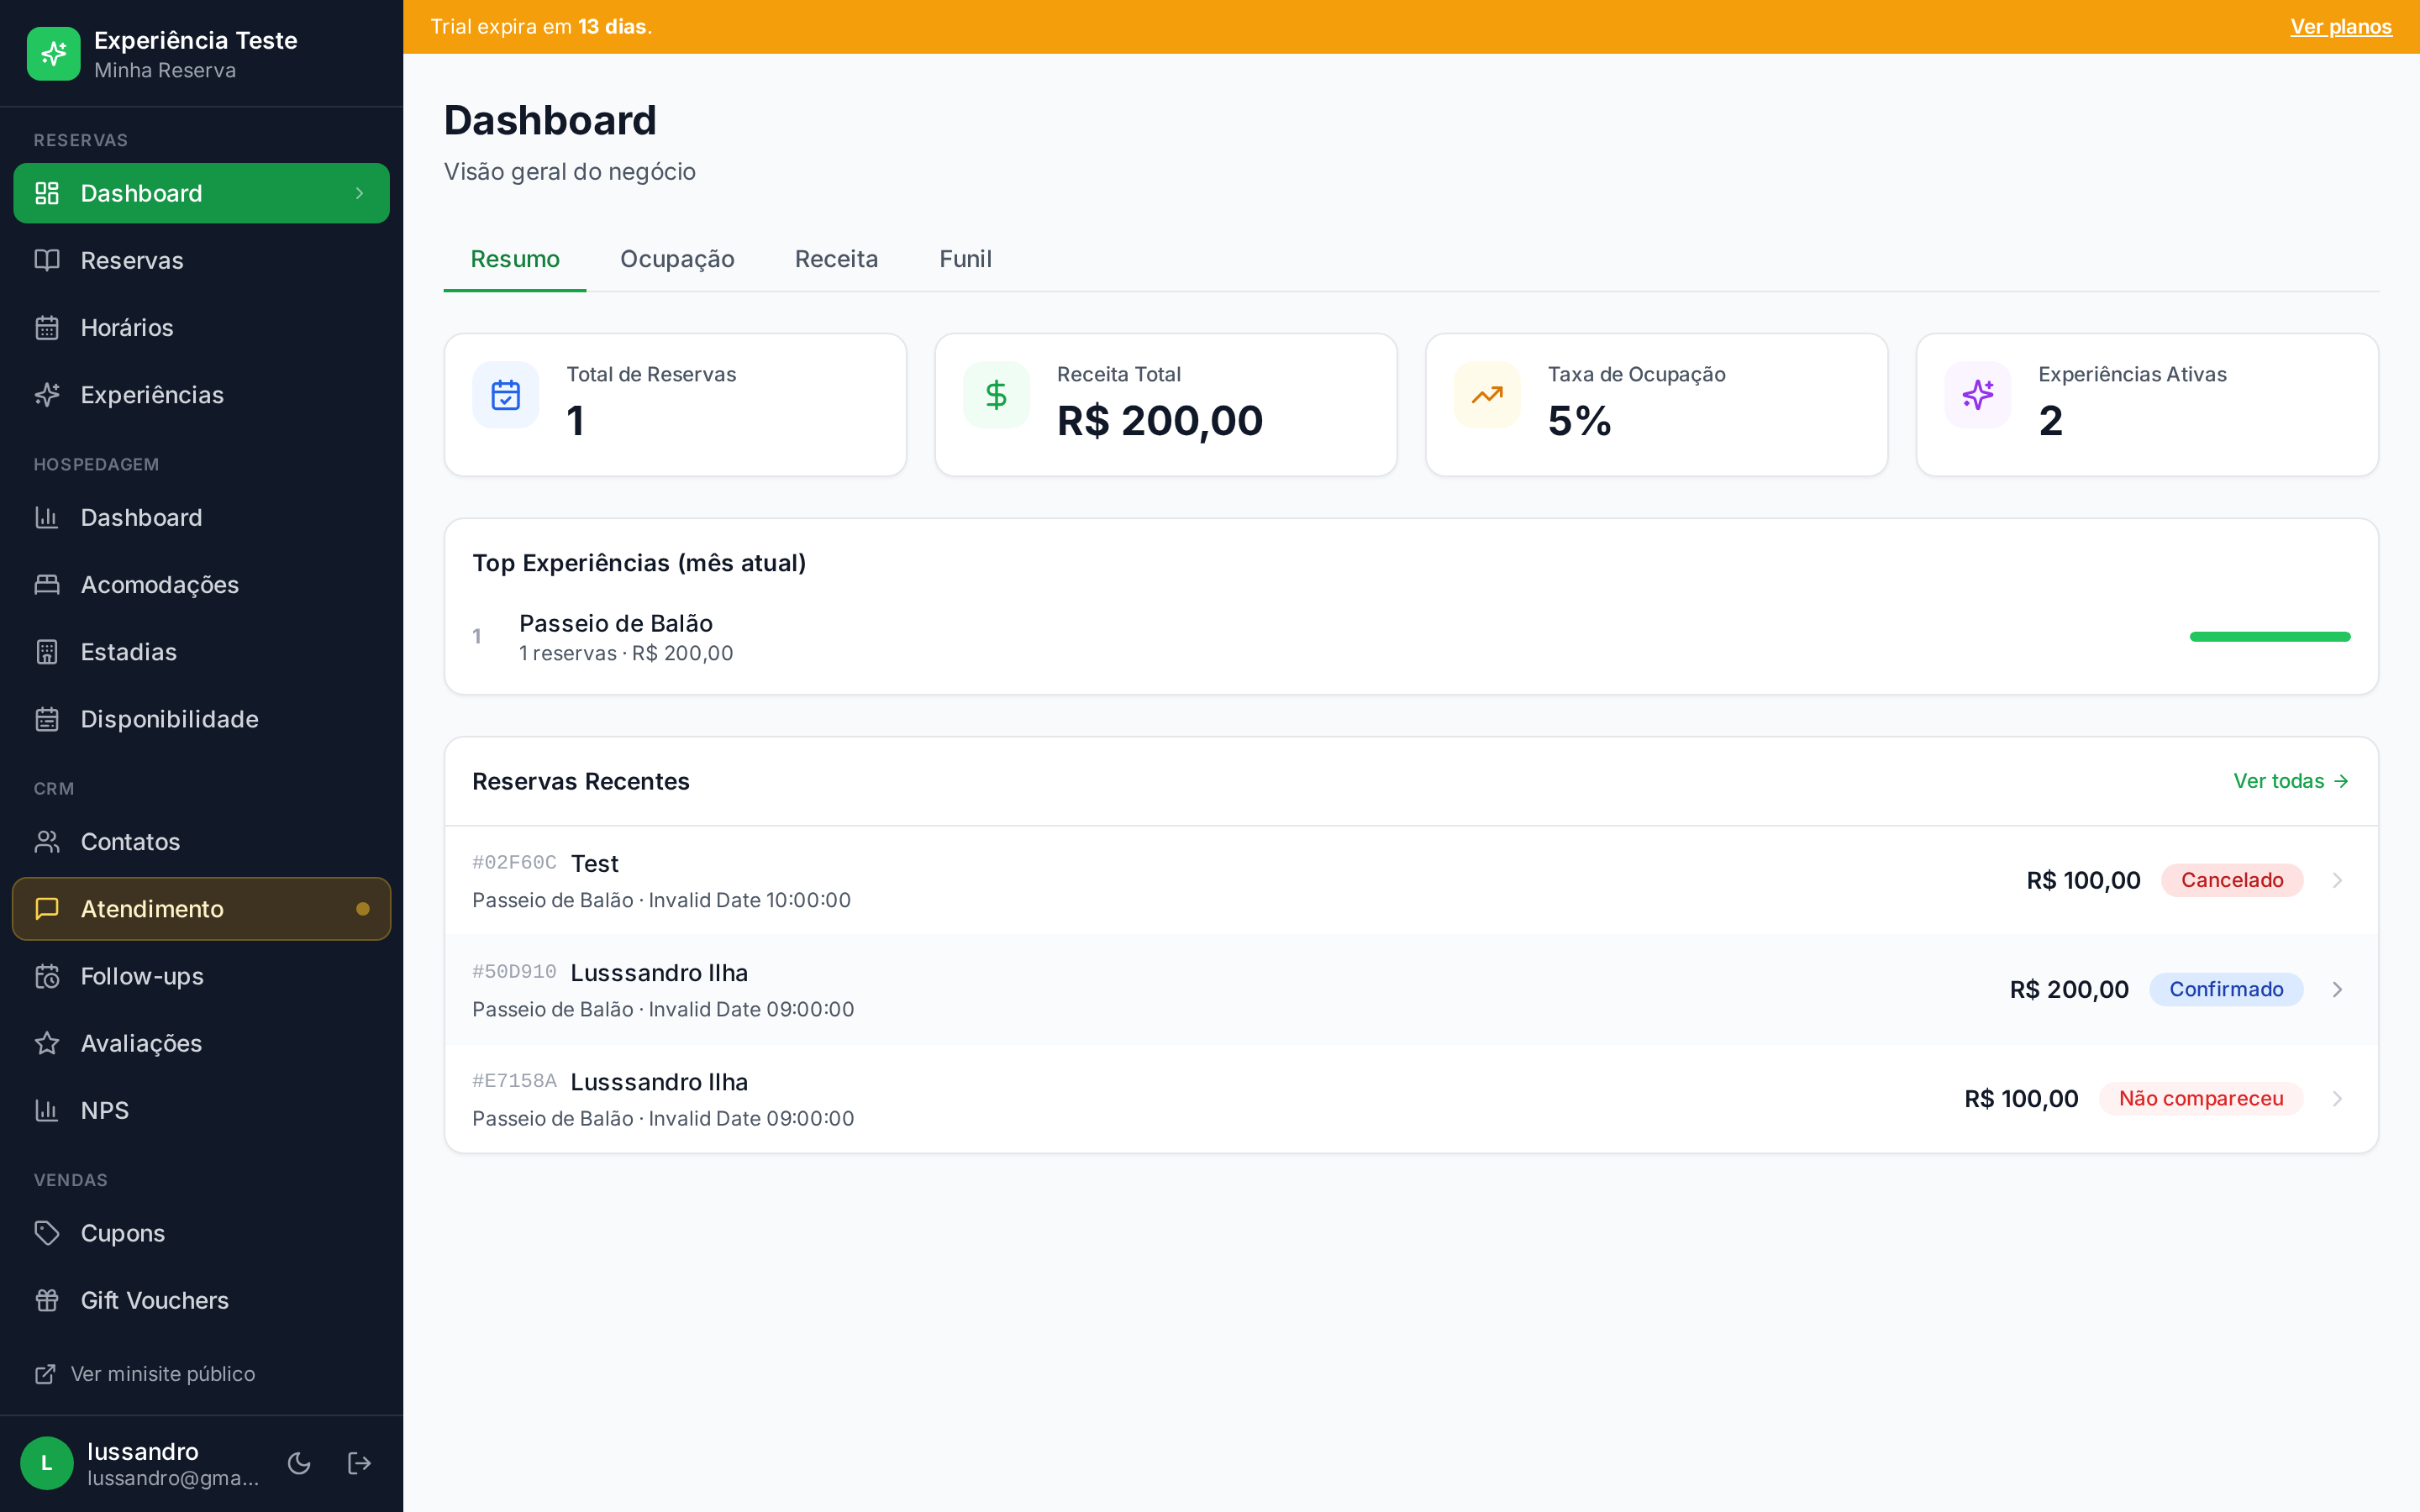Click the chevron on the active Dashboard item

pyautogui.click(x=359, y=193)
